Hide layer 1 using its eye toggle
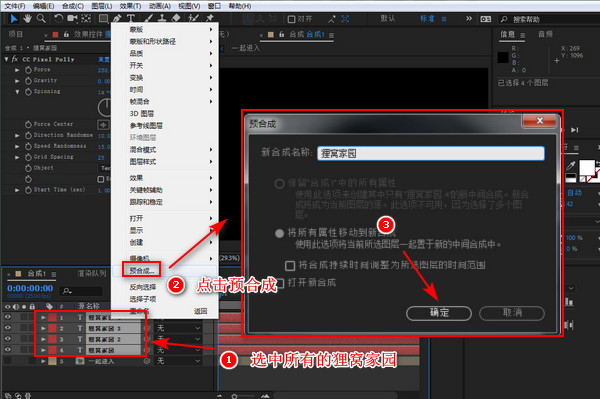 [x=8, y=317]
